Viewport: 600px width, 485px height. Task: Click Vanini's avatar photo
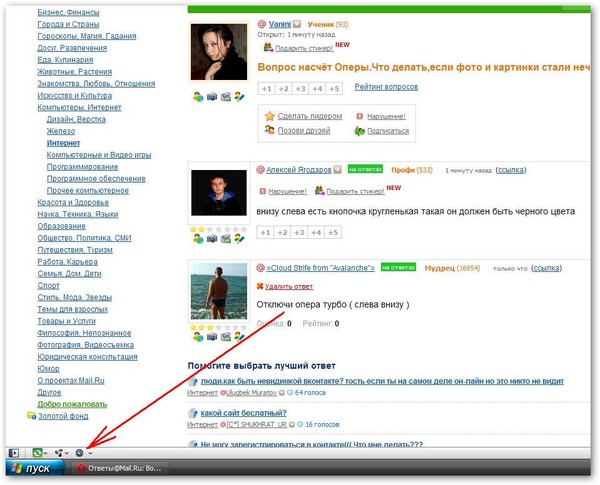click(219, 52)
